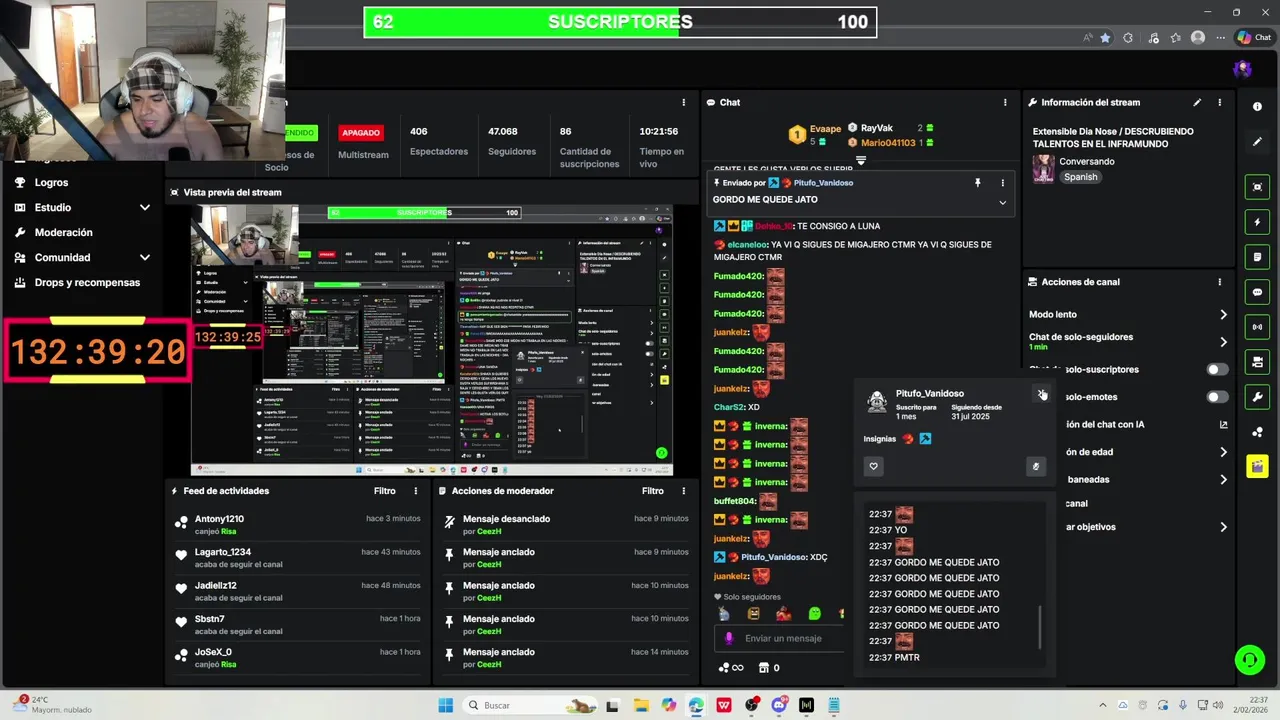
Task: Open Acciones de moderador three-dot menu
Action: [684, 491]
